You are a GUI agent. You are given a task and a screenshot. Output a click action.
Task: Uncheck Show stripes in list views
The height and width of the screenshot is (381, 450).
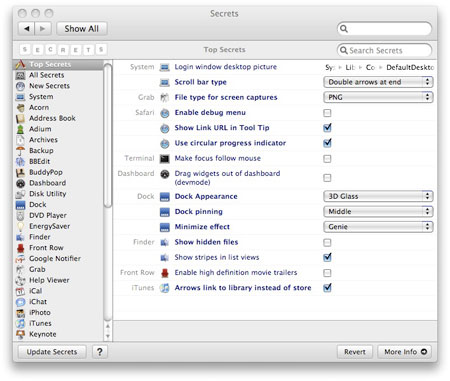click(327, 257)
